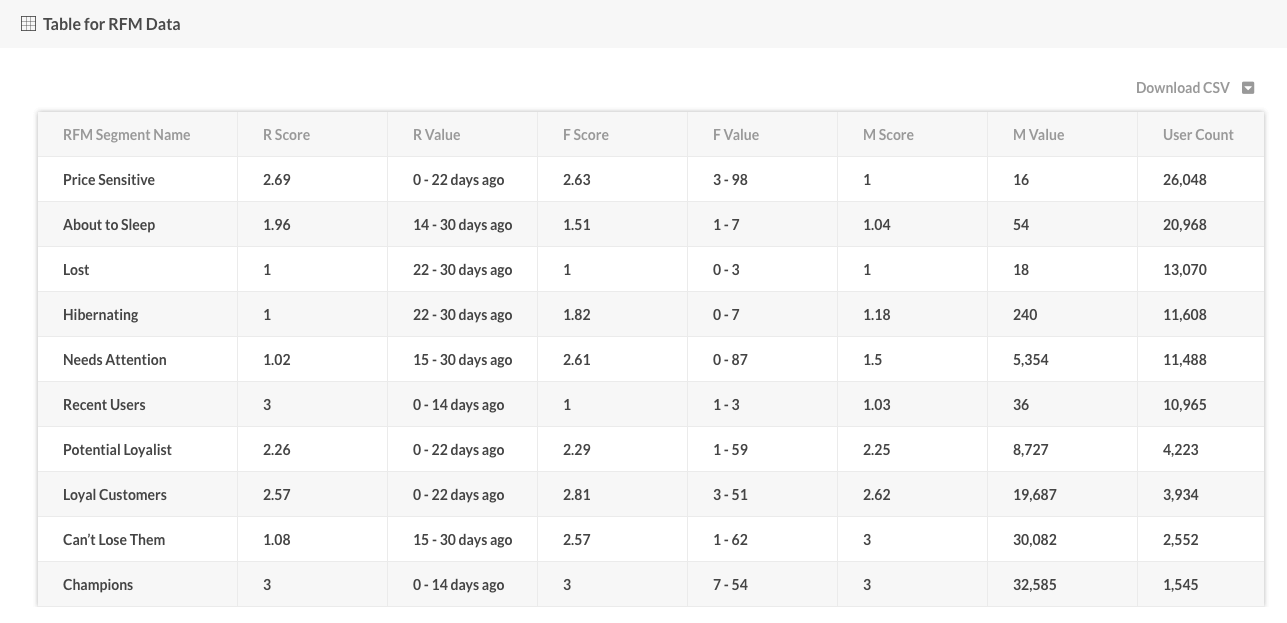Sort by F Score column header
Screen dimensions: 1287x623
tap(585, 135)
